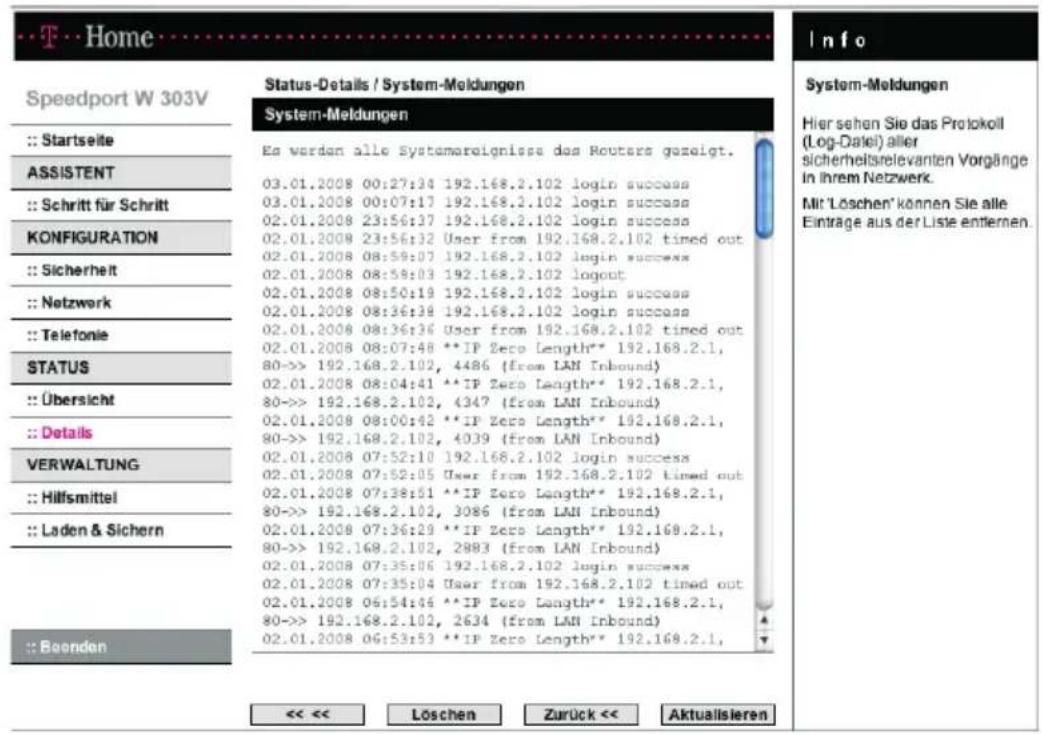Click the T-Home logo in header
Image resolution: width=1042 pixels, height=734 pixels.
pos(98,37)
